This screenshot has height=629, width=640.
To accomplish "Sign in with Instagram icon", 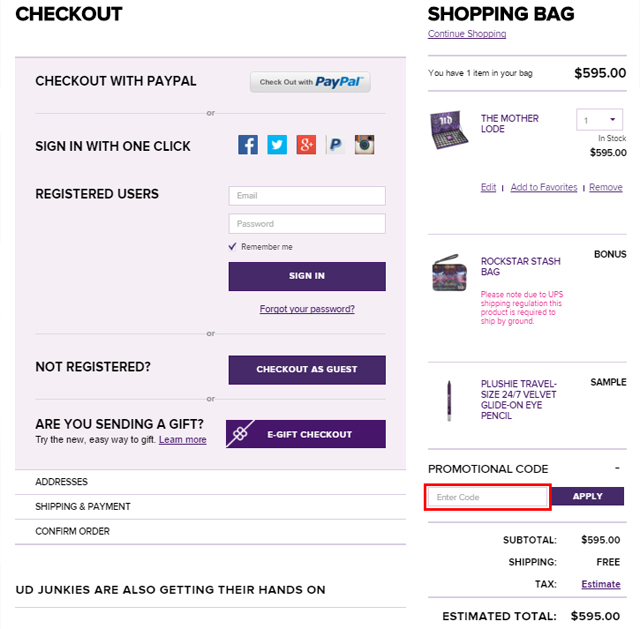I will click(x=365, y=145).
